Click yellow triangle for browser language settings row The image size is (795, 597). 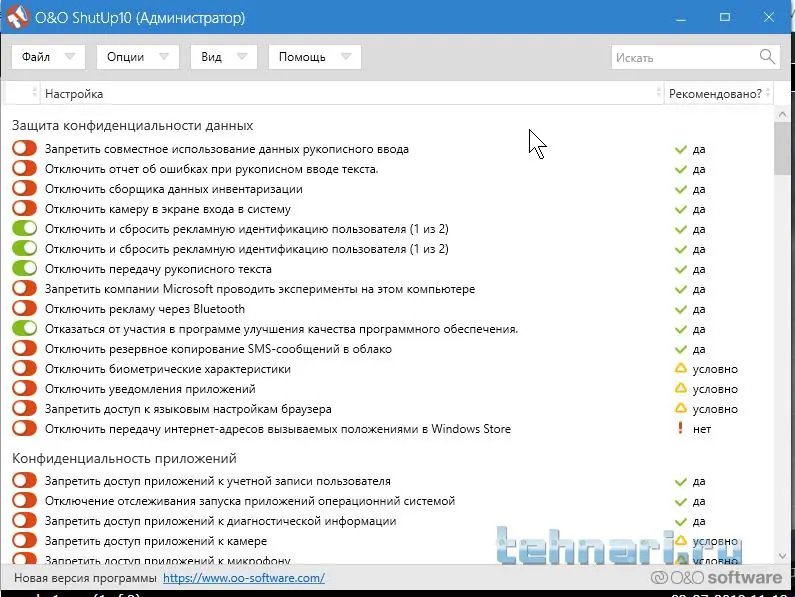[x=680, y=408]
